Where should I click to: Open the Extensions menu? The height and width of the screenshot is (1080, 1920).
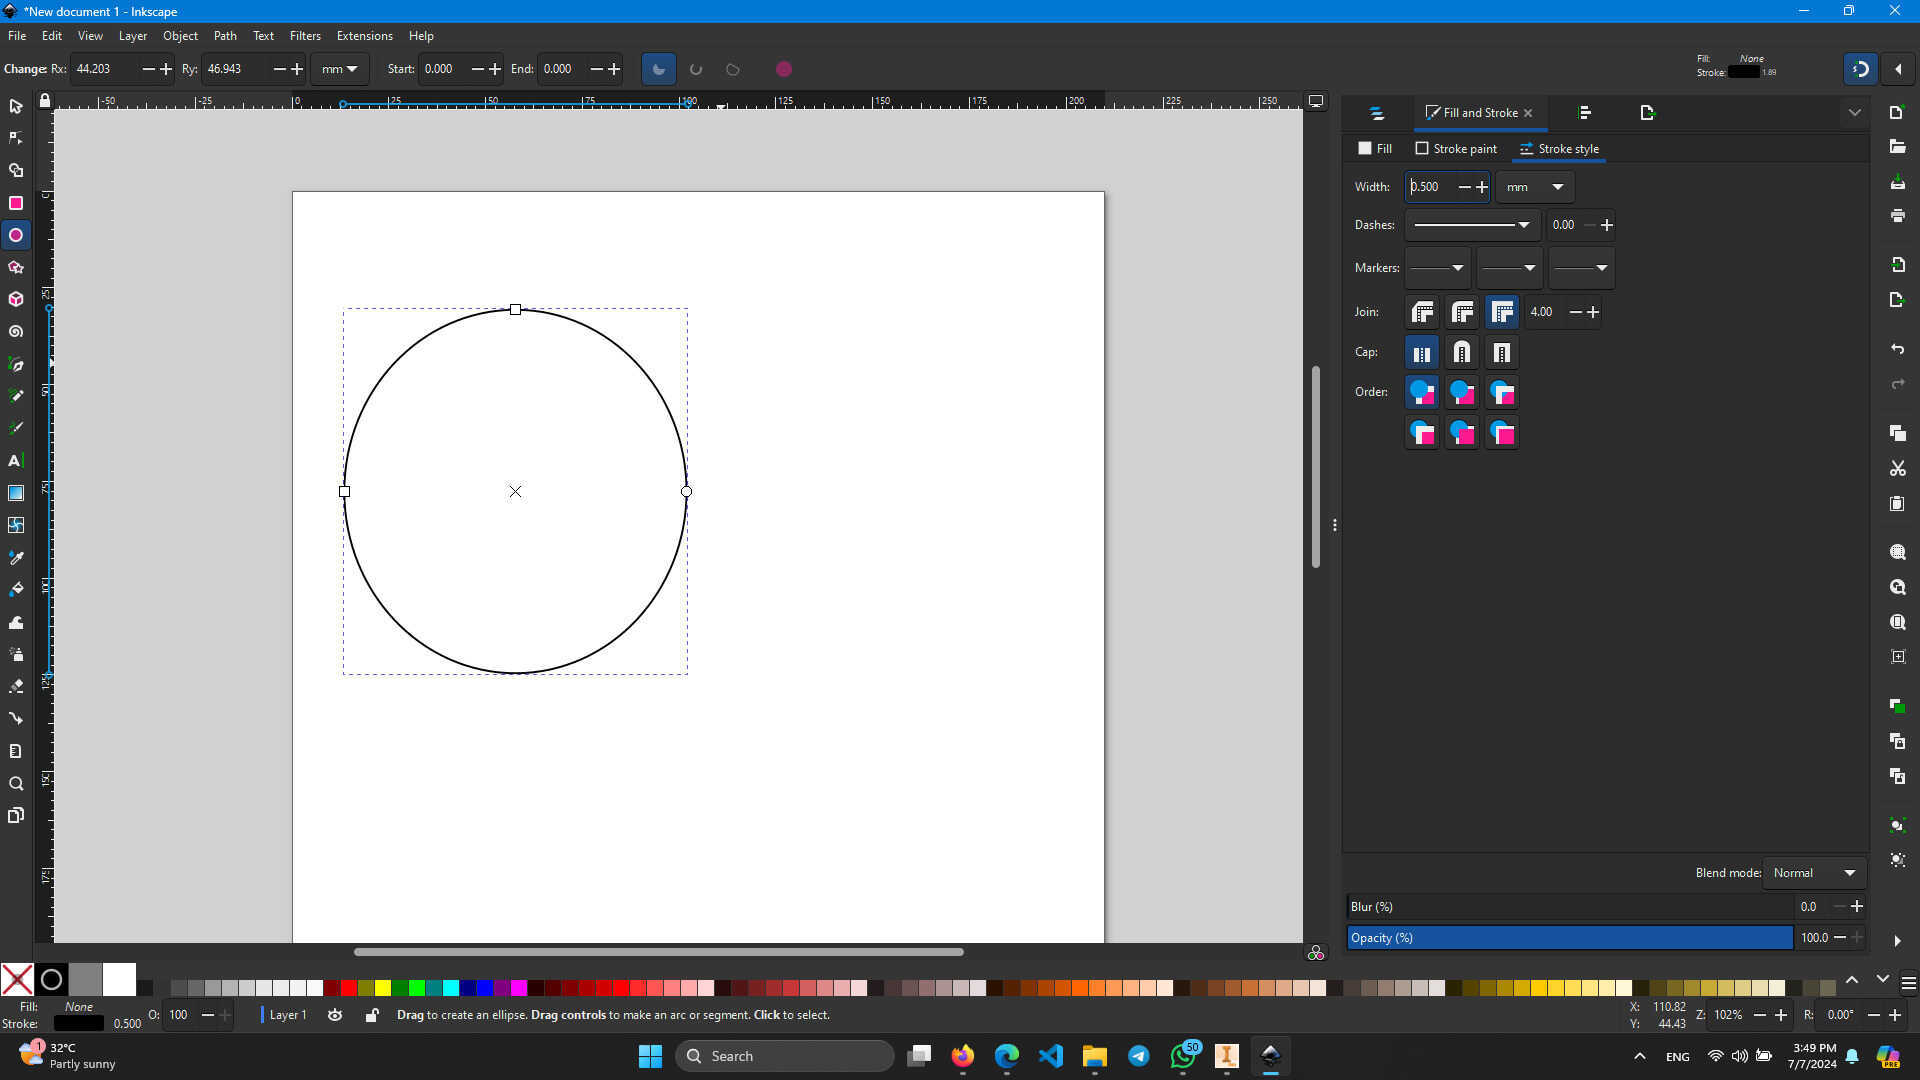pos(364,36)
